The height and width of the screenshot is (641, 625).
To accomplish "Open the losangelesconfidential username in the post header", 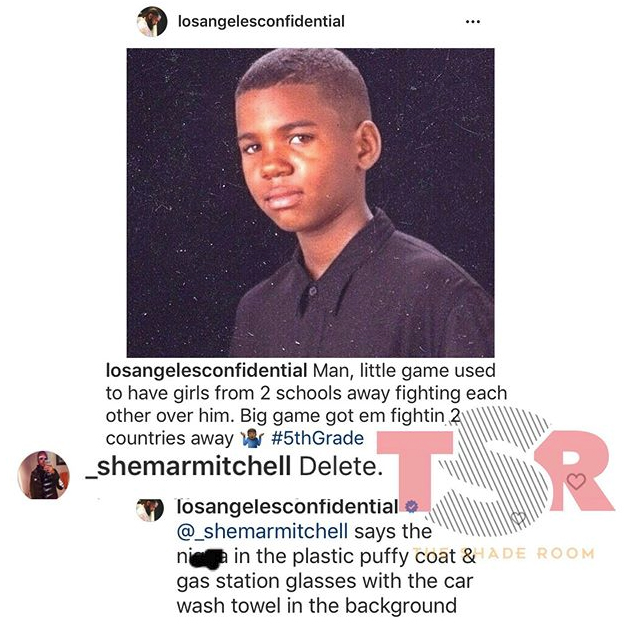I will coord(261,21).
